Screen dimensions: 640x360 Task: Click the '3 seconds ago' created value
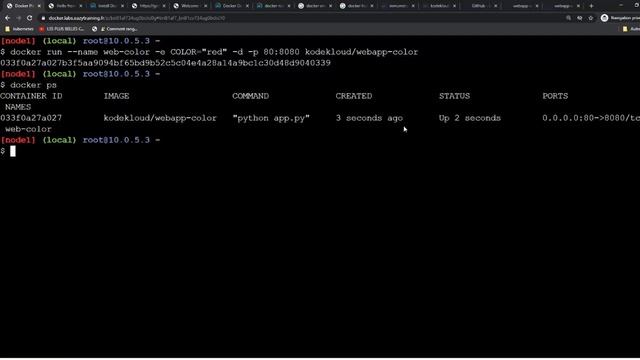(369, 118)
